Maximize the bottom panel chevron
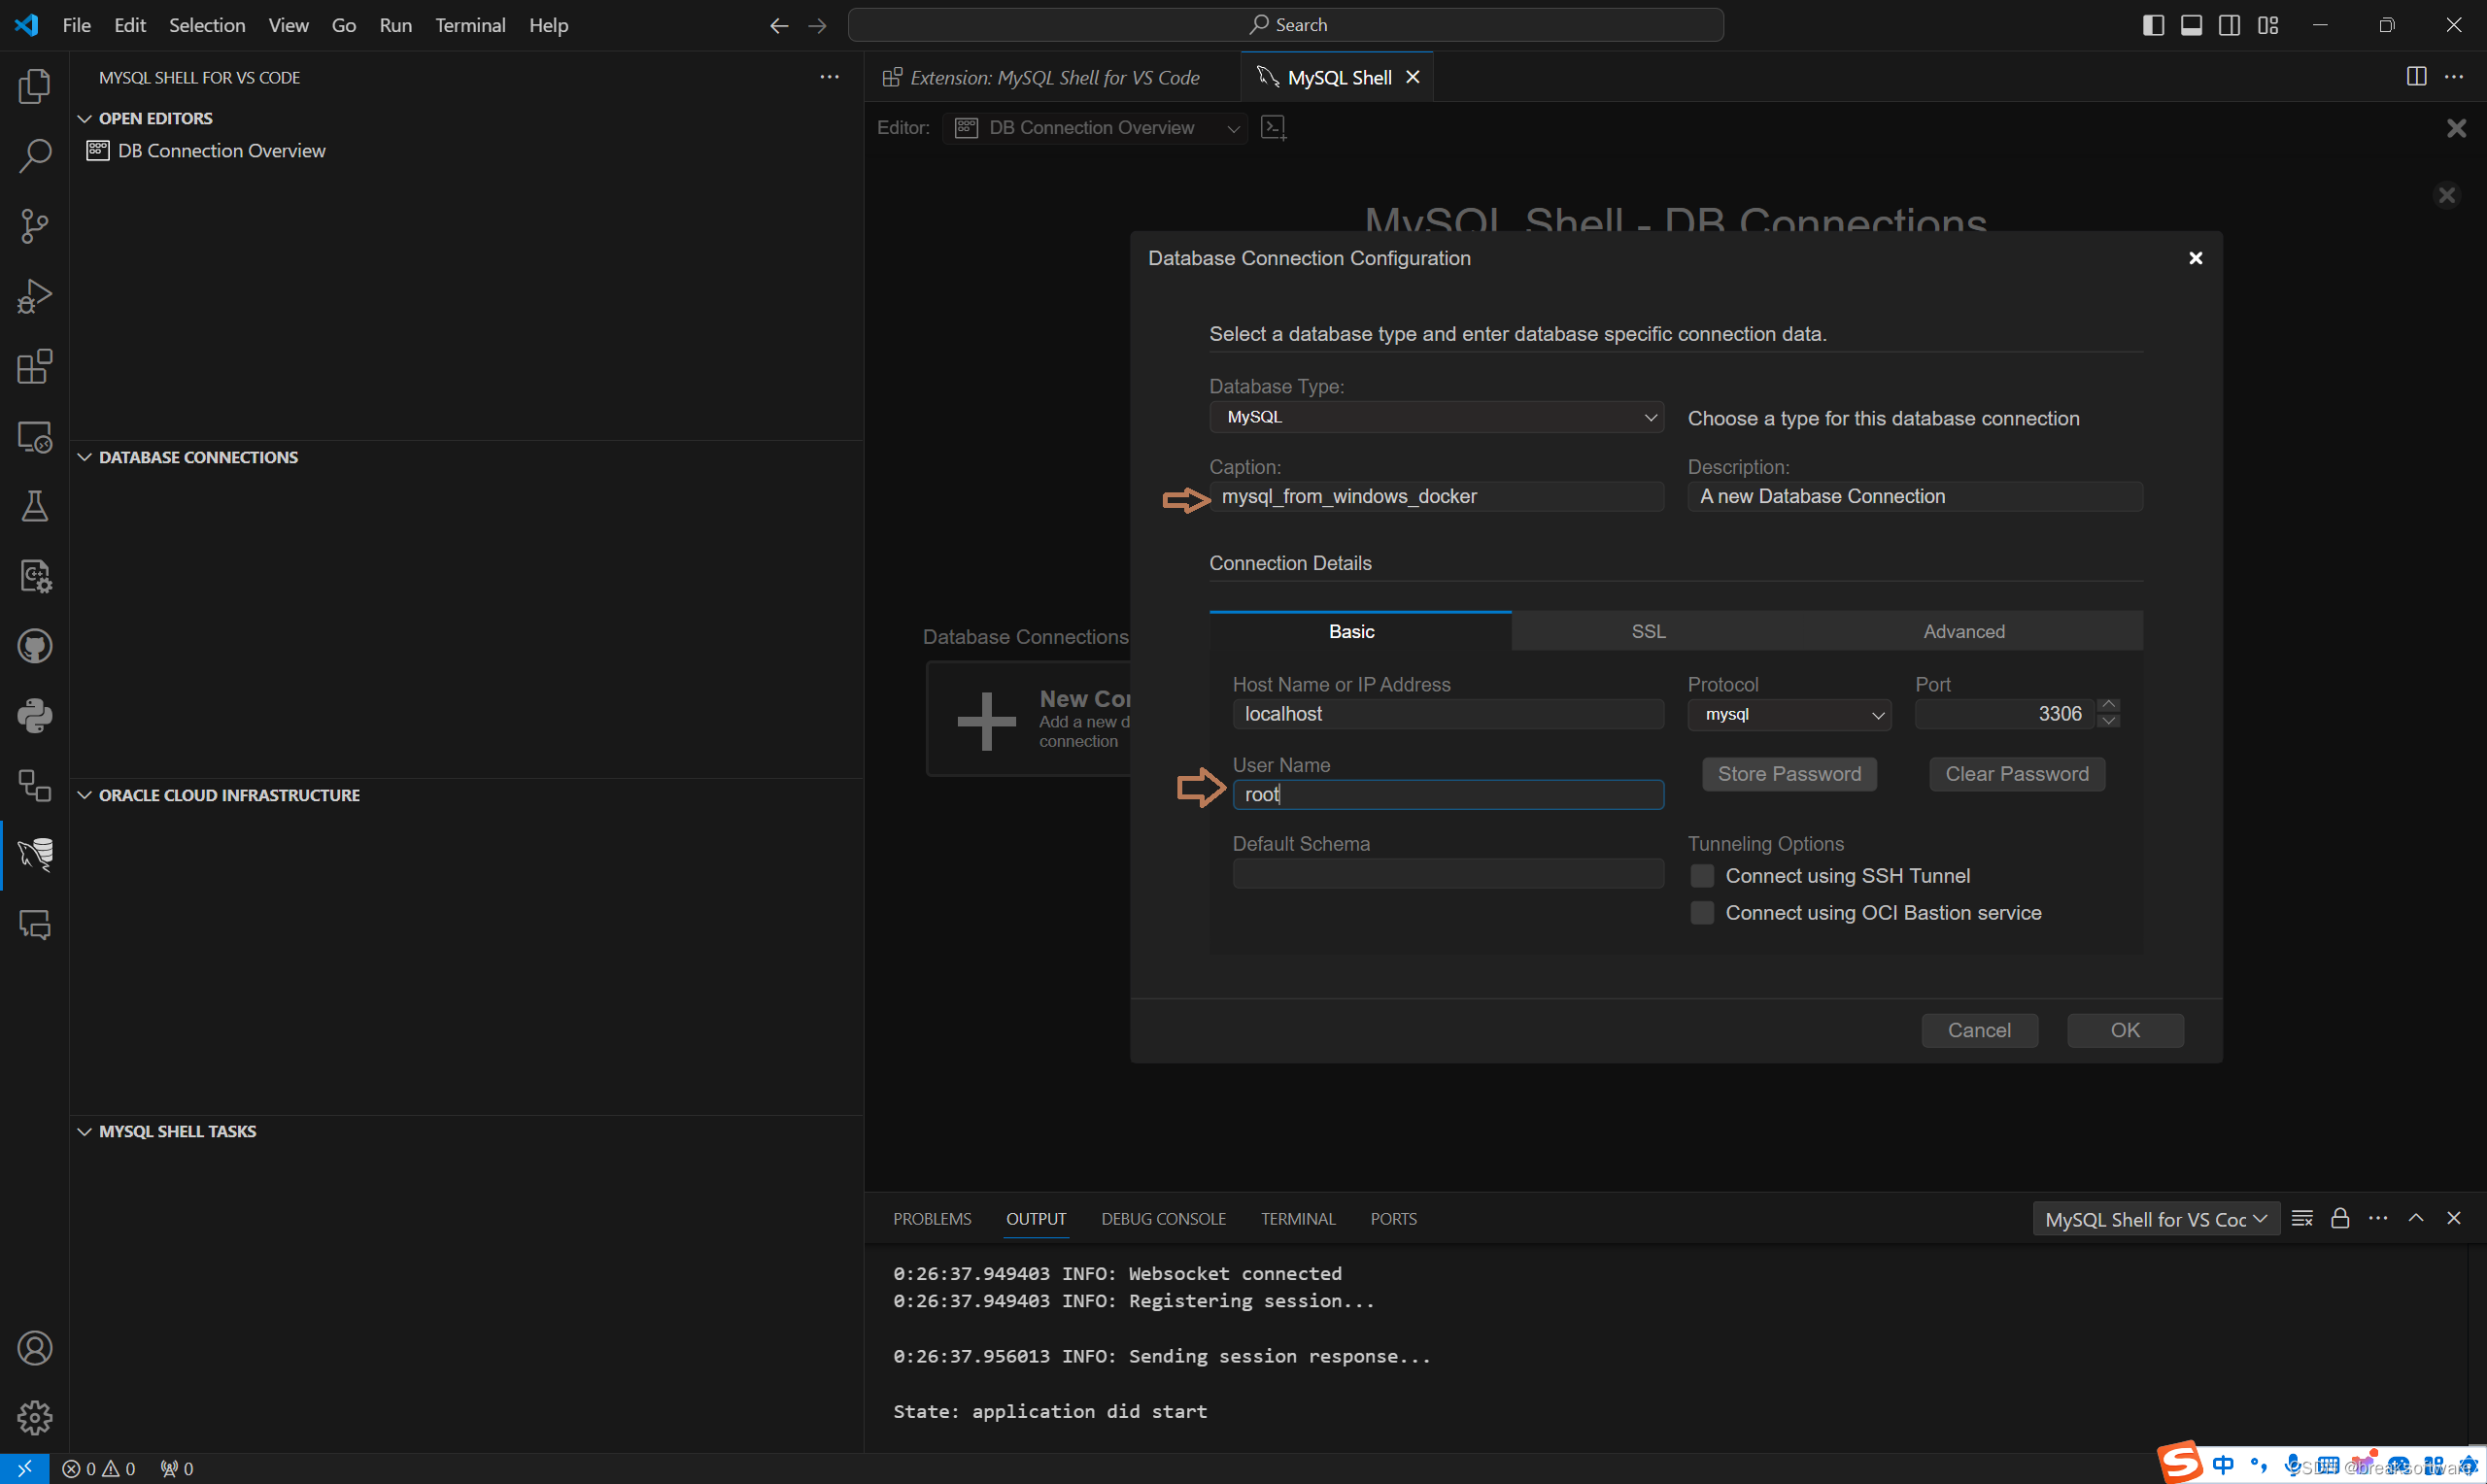2487x1484 pixels. point(2416,1218)
